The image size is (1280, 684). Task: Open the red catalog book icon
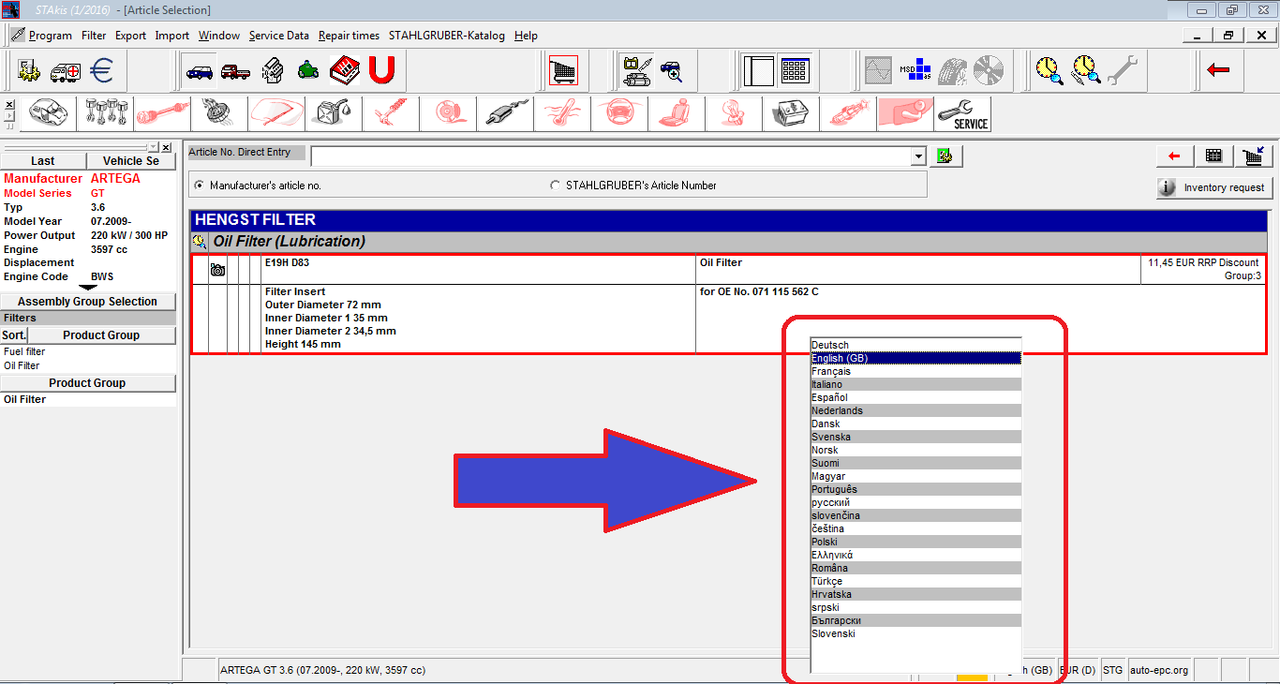click(345, 71)
